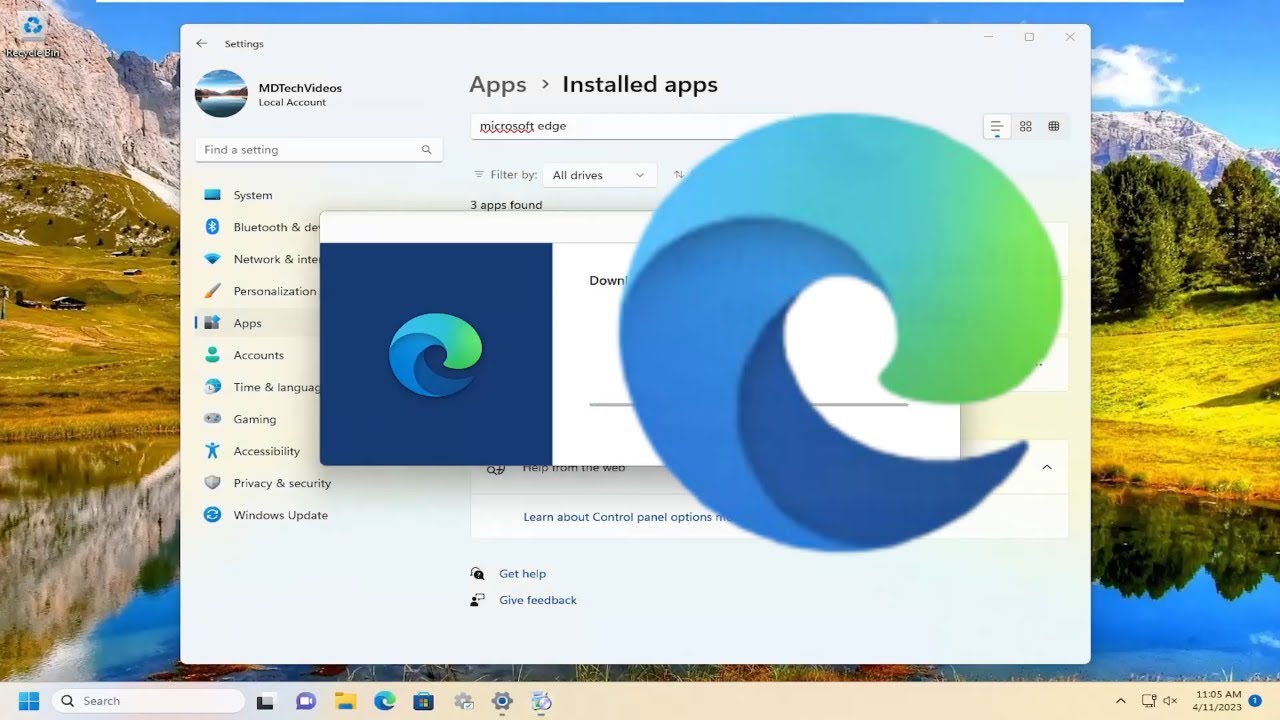The image size is (1280, 720).
Task: Click the Get help headset icon
Action: [477, 574]
